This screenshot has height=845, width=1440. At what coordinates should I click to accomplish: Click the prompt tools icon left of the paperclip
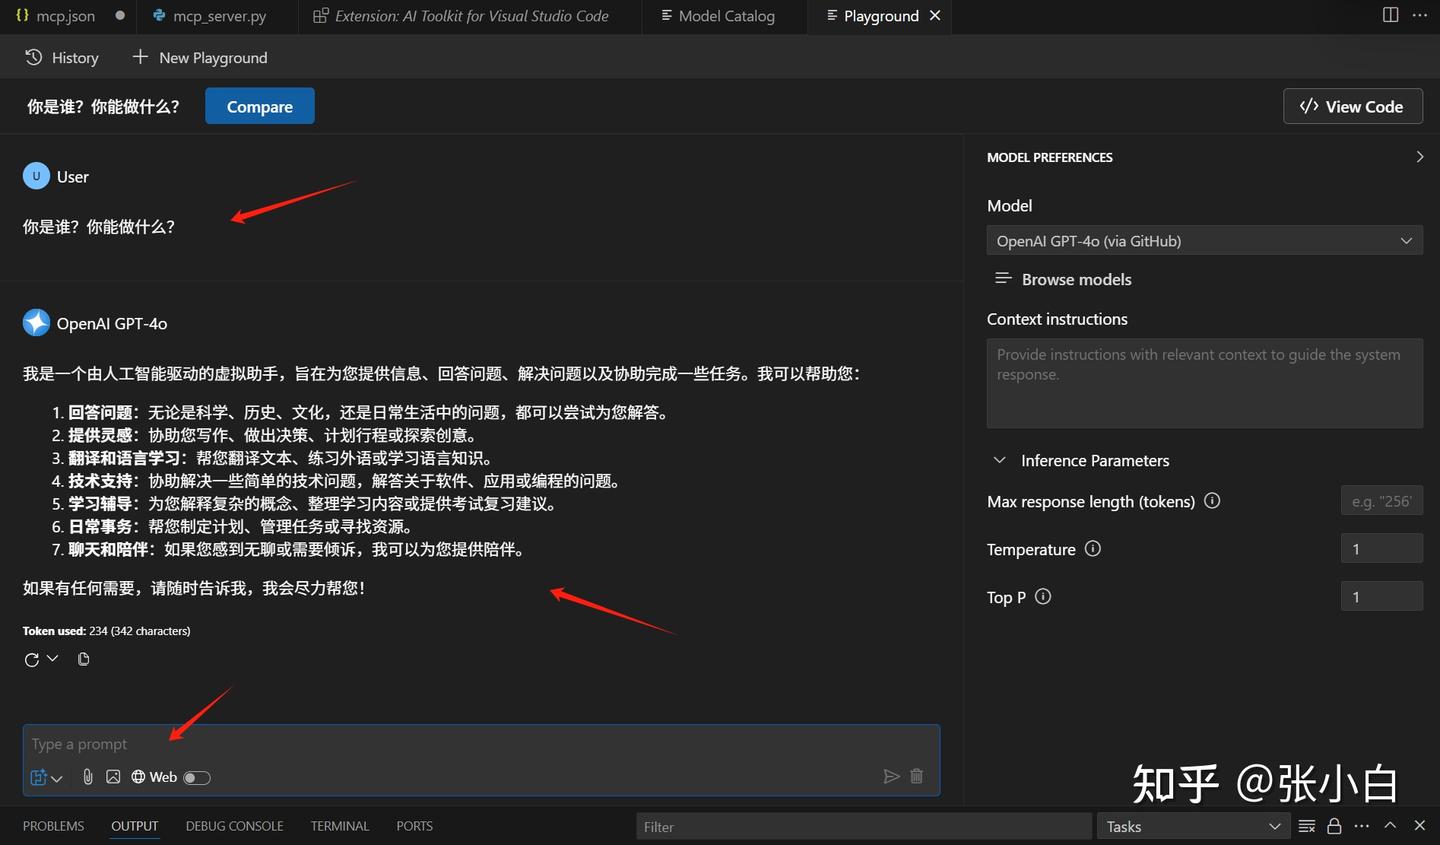pyautogui.click(x=39, y=777)
